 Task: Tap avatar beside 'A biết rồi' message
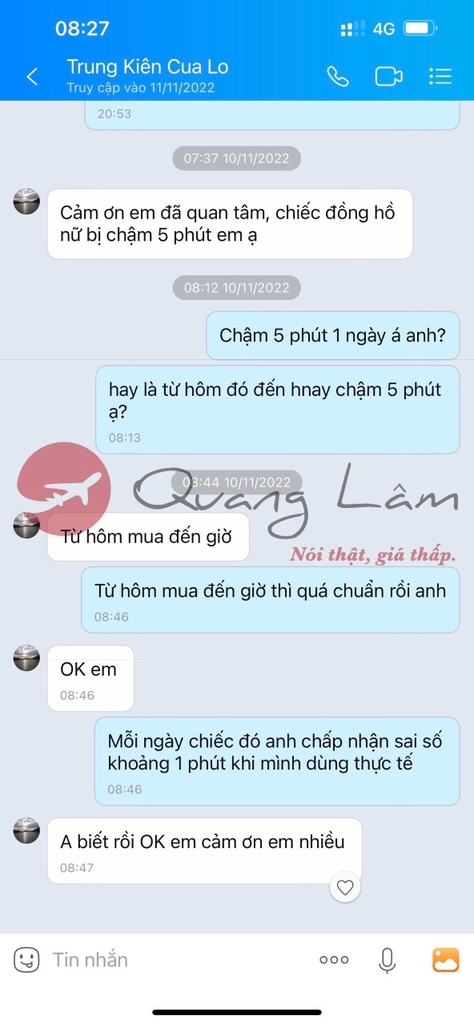tap(27, 831)
